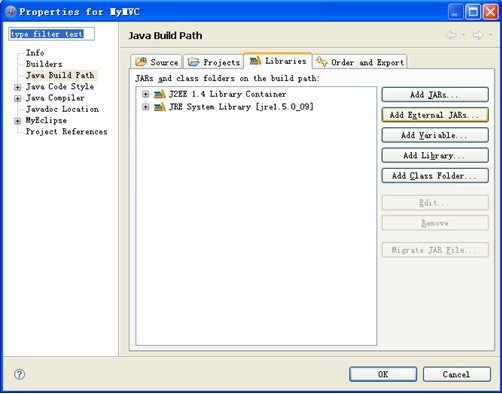
Task: Select JRE System Library [jre1.5.0_09] entry
Action: tap(241, 107)
